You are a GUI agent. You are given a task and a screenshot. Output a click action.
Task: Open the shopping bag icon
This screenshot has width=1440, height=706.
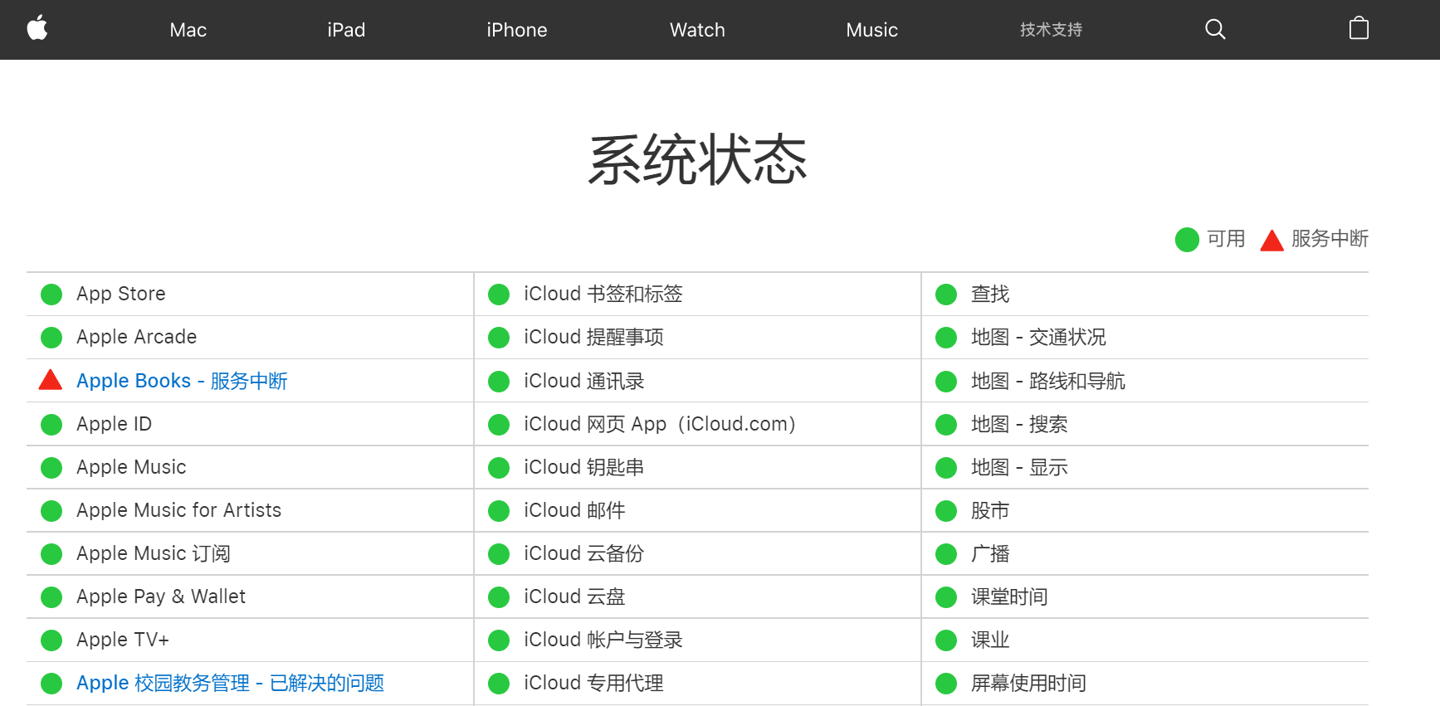pyautogui.click(x=1359, y=28)
